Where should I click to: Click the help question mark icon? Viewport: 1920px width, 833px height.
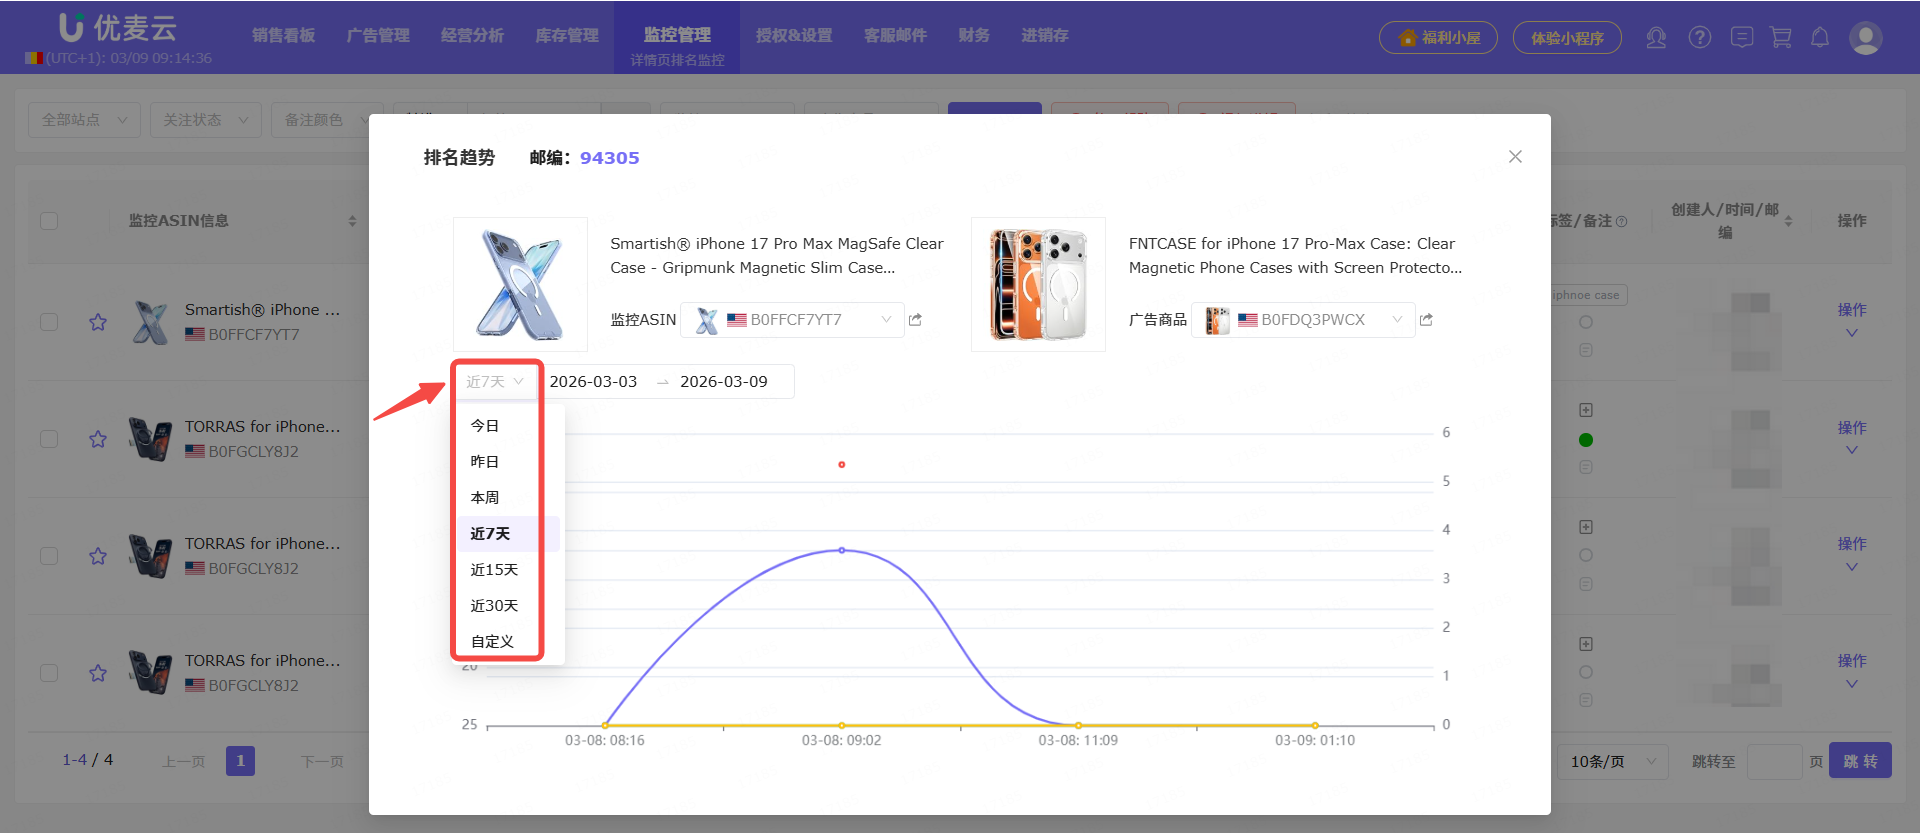pyautogui.click(x=1699, y=38)
